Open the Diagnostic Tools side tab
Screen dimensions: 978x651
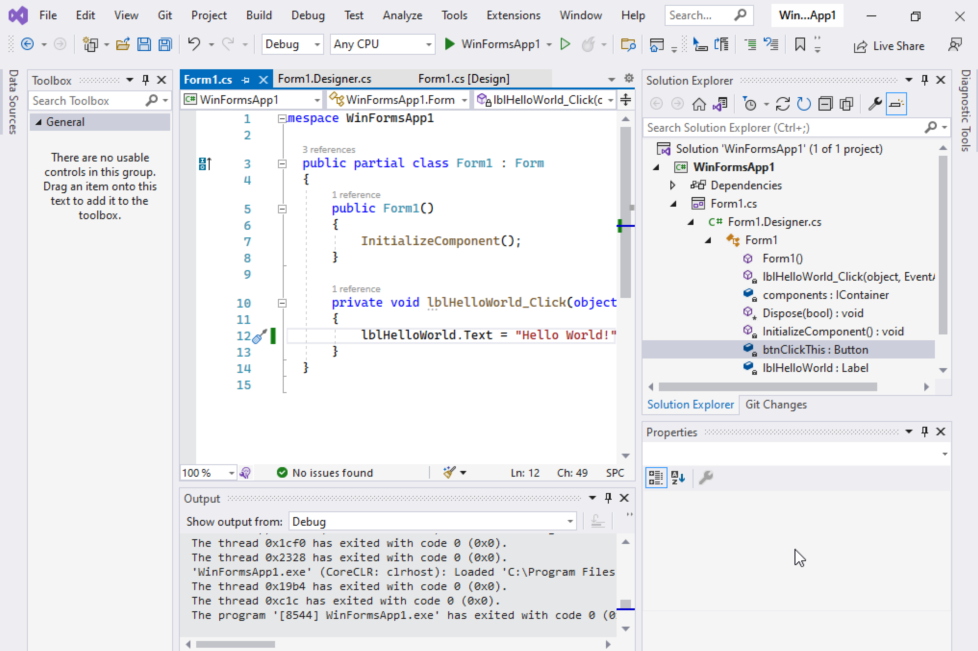coord(966,110)
